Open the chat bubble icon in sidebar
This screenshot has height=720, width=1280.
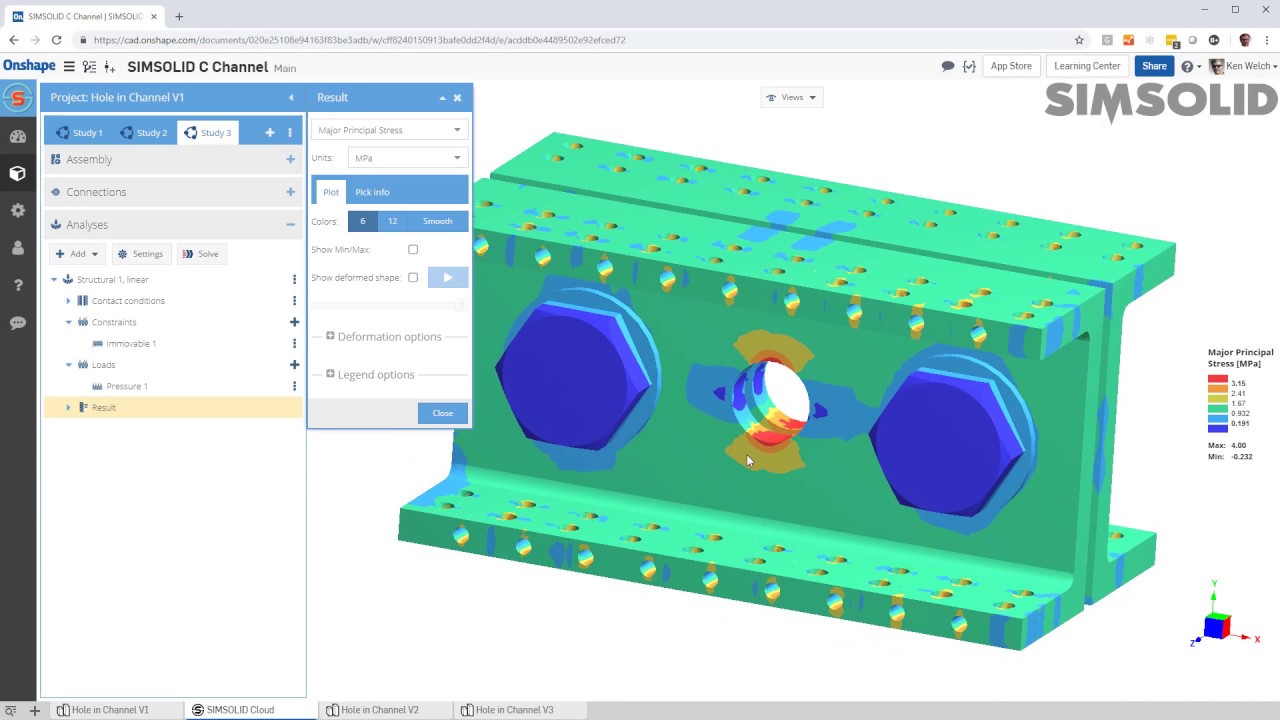point(17,323)
